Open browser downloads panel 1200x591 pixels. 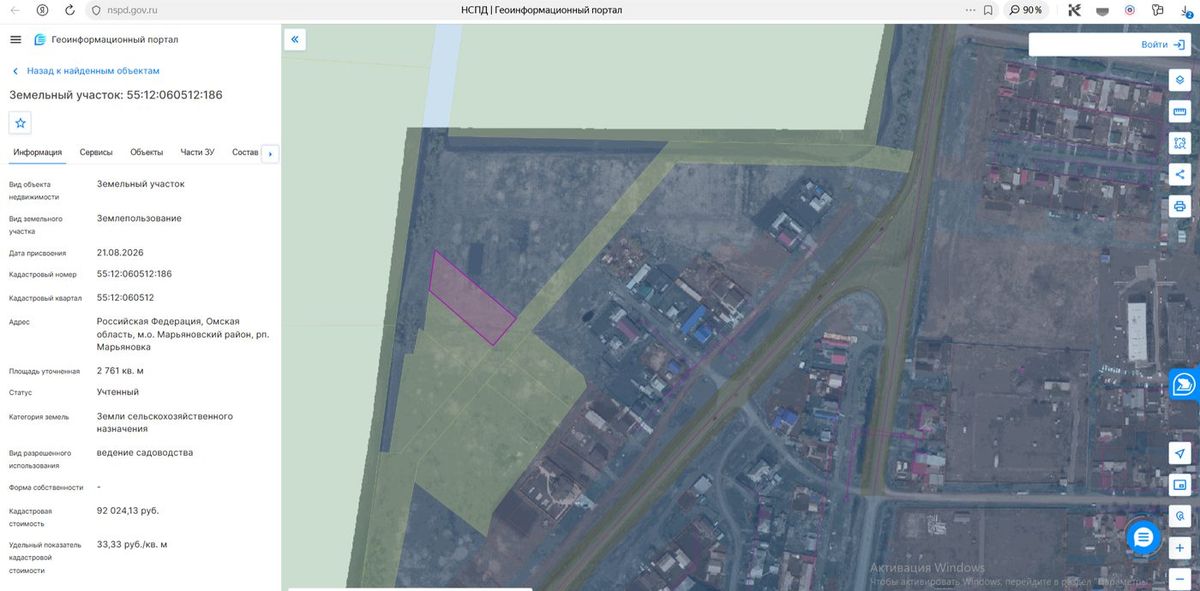click(1187, 10)
